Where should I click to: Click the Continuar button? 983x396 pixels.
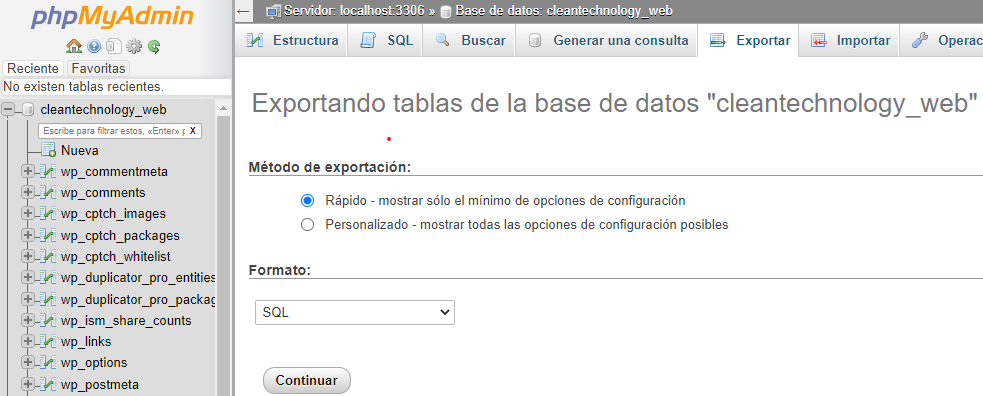click(x=307, y=380)
